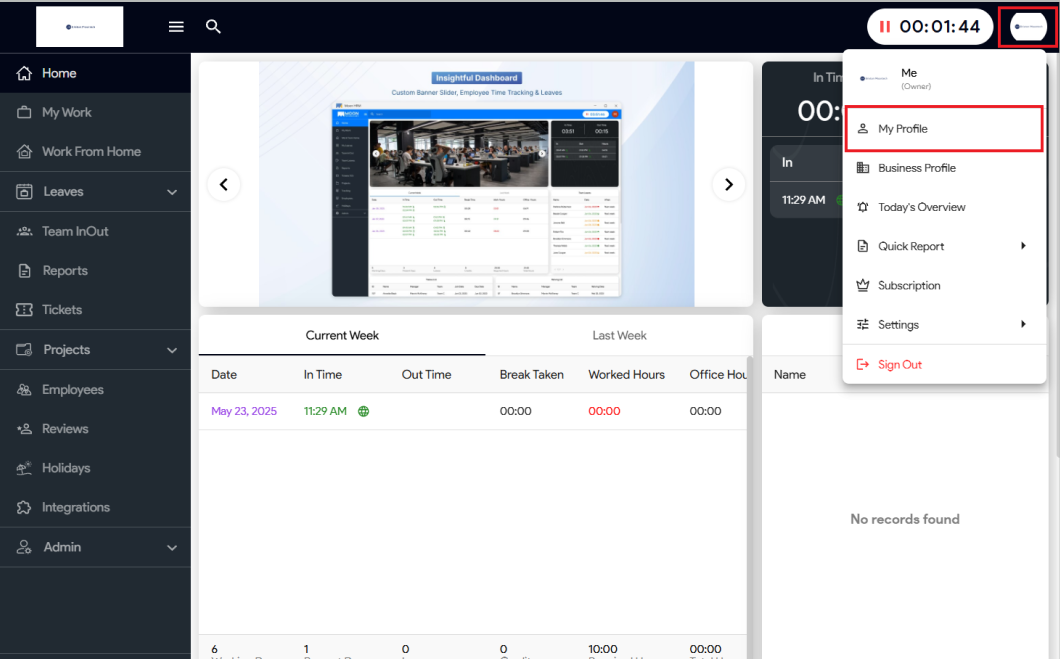The height and width of the screenshot is (659, 1060).
Task: Open Integrations puzzle icon
Action: tap(24, 508)
